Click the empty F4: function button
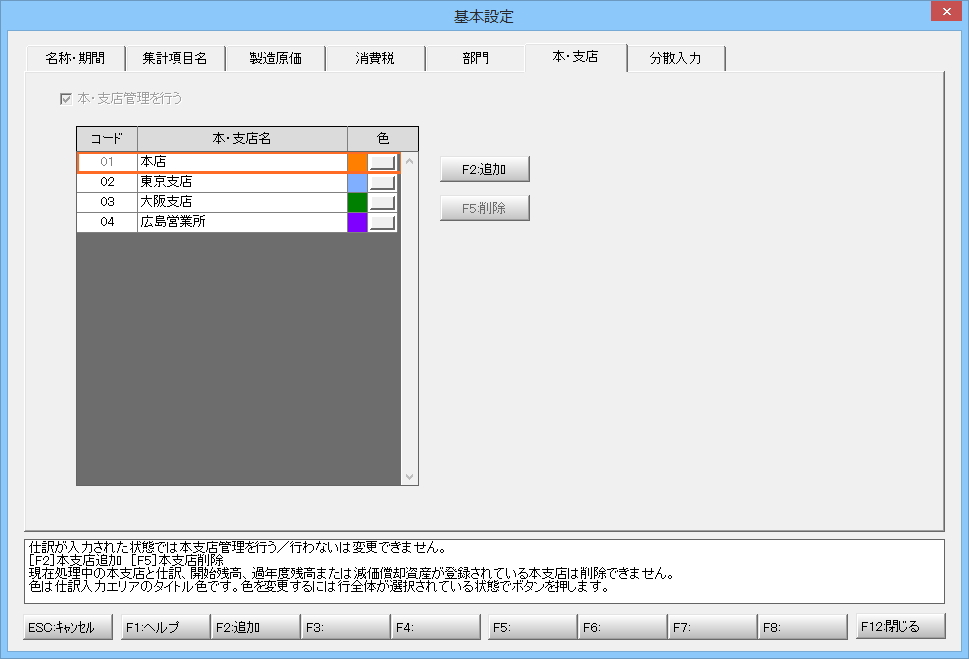969x659 pixels. [436, 627]
